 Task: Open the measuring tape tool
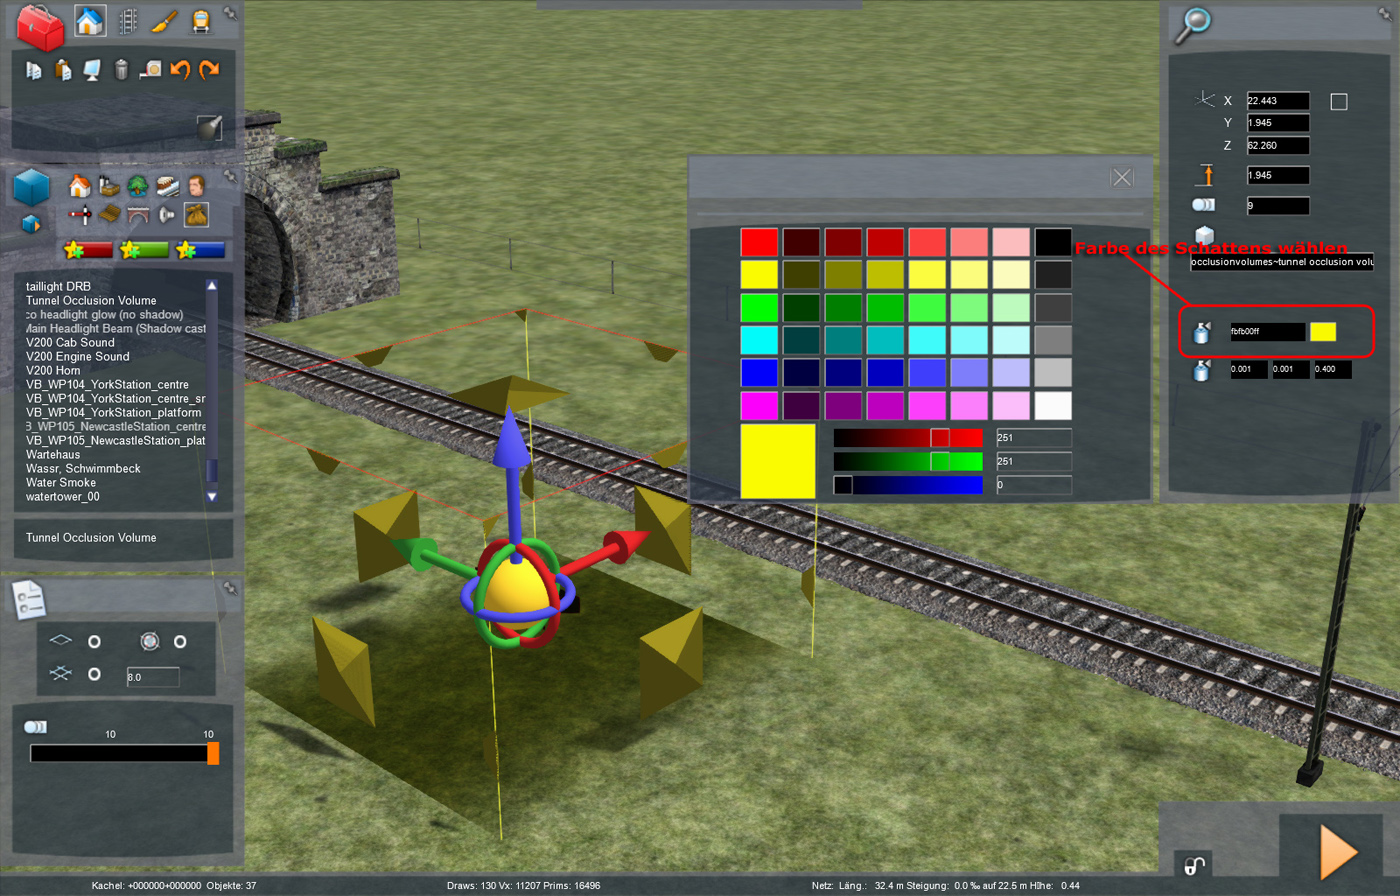(151, 70)
